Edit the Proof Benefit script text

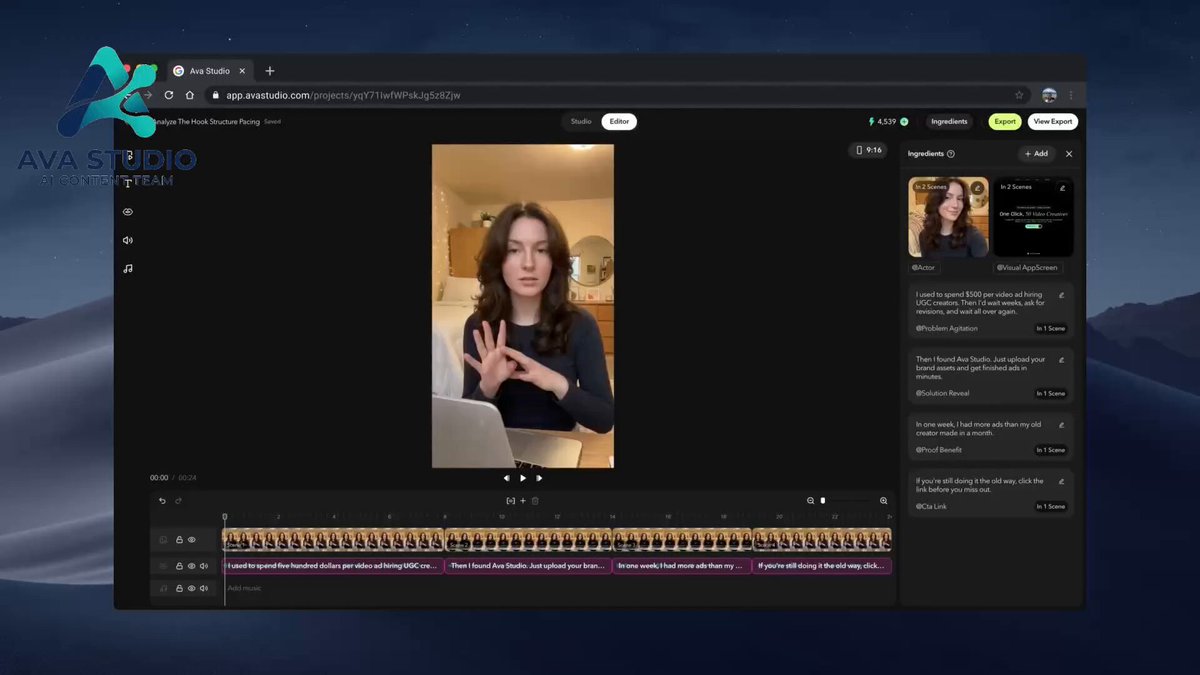[1062, 424]
